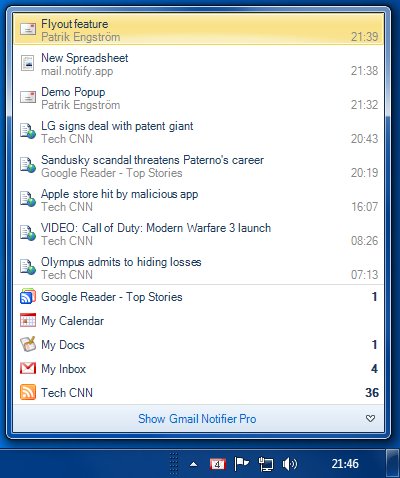Screen dimensions: 400x478
Task: Open the New Spreadsheet notification
Action: (199, 63)
